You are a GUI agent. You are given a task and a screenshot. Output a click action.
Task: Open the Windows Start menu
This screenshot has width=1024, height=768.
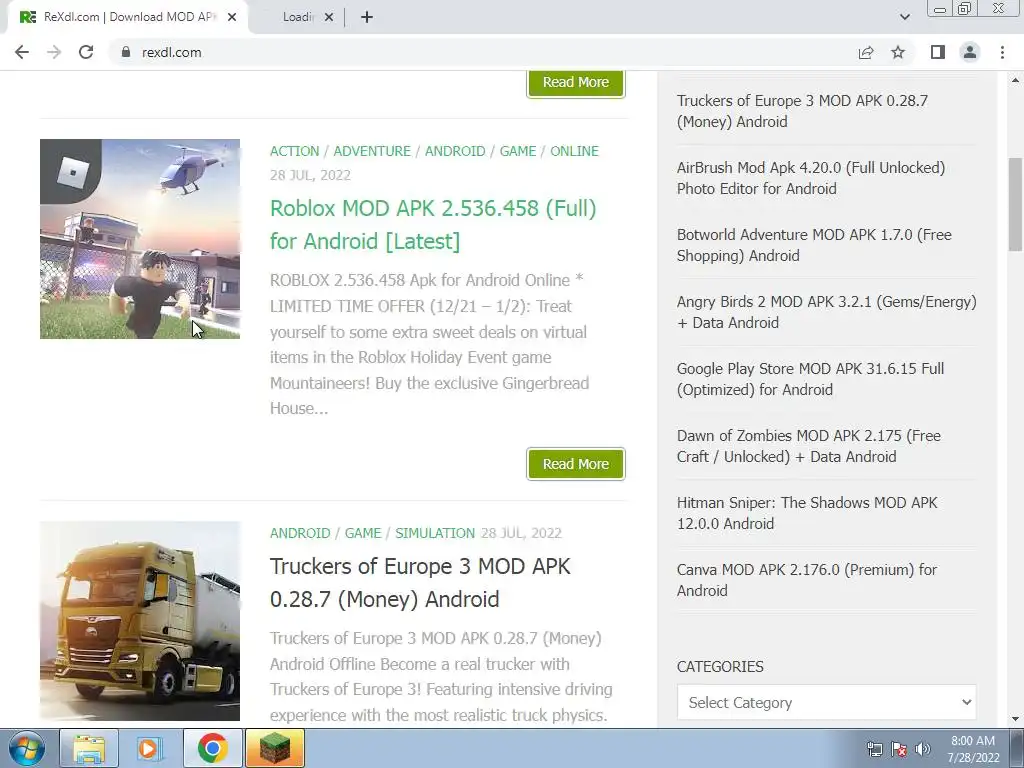[27, 748]
